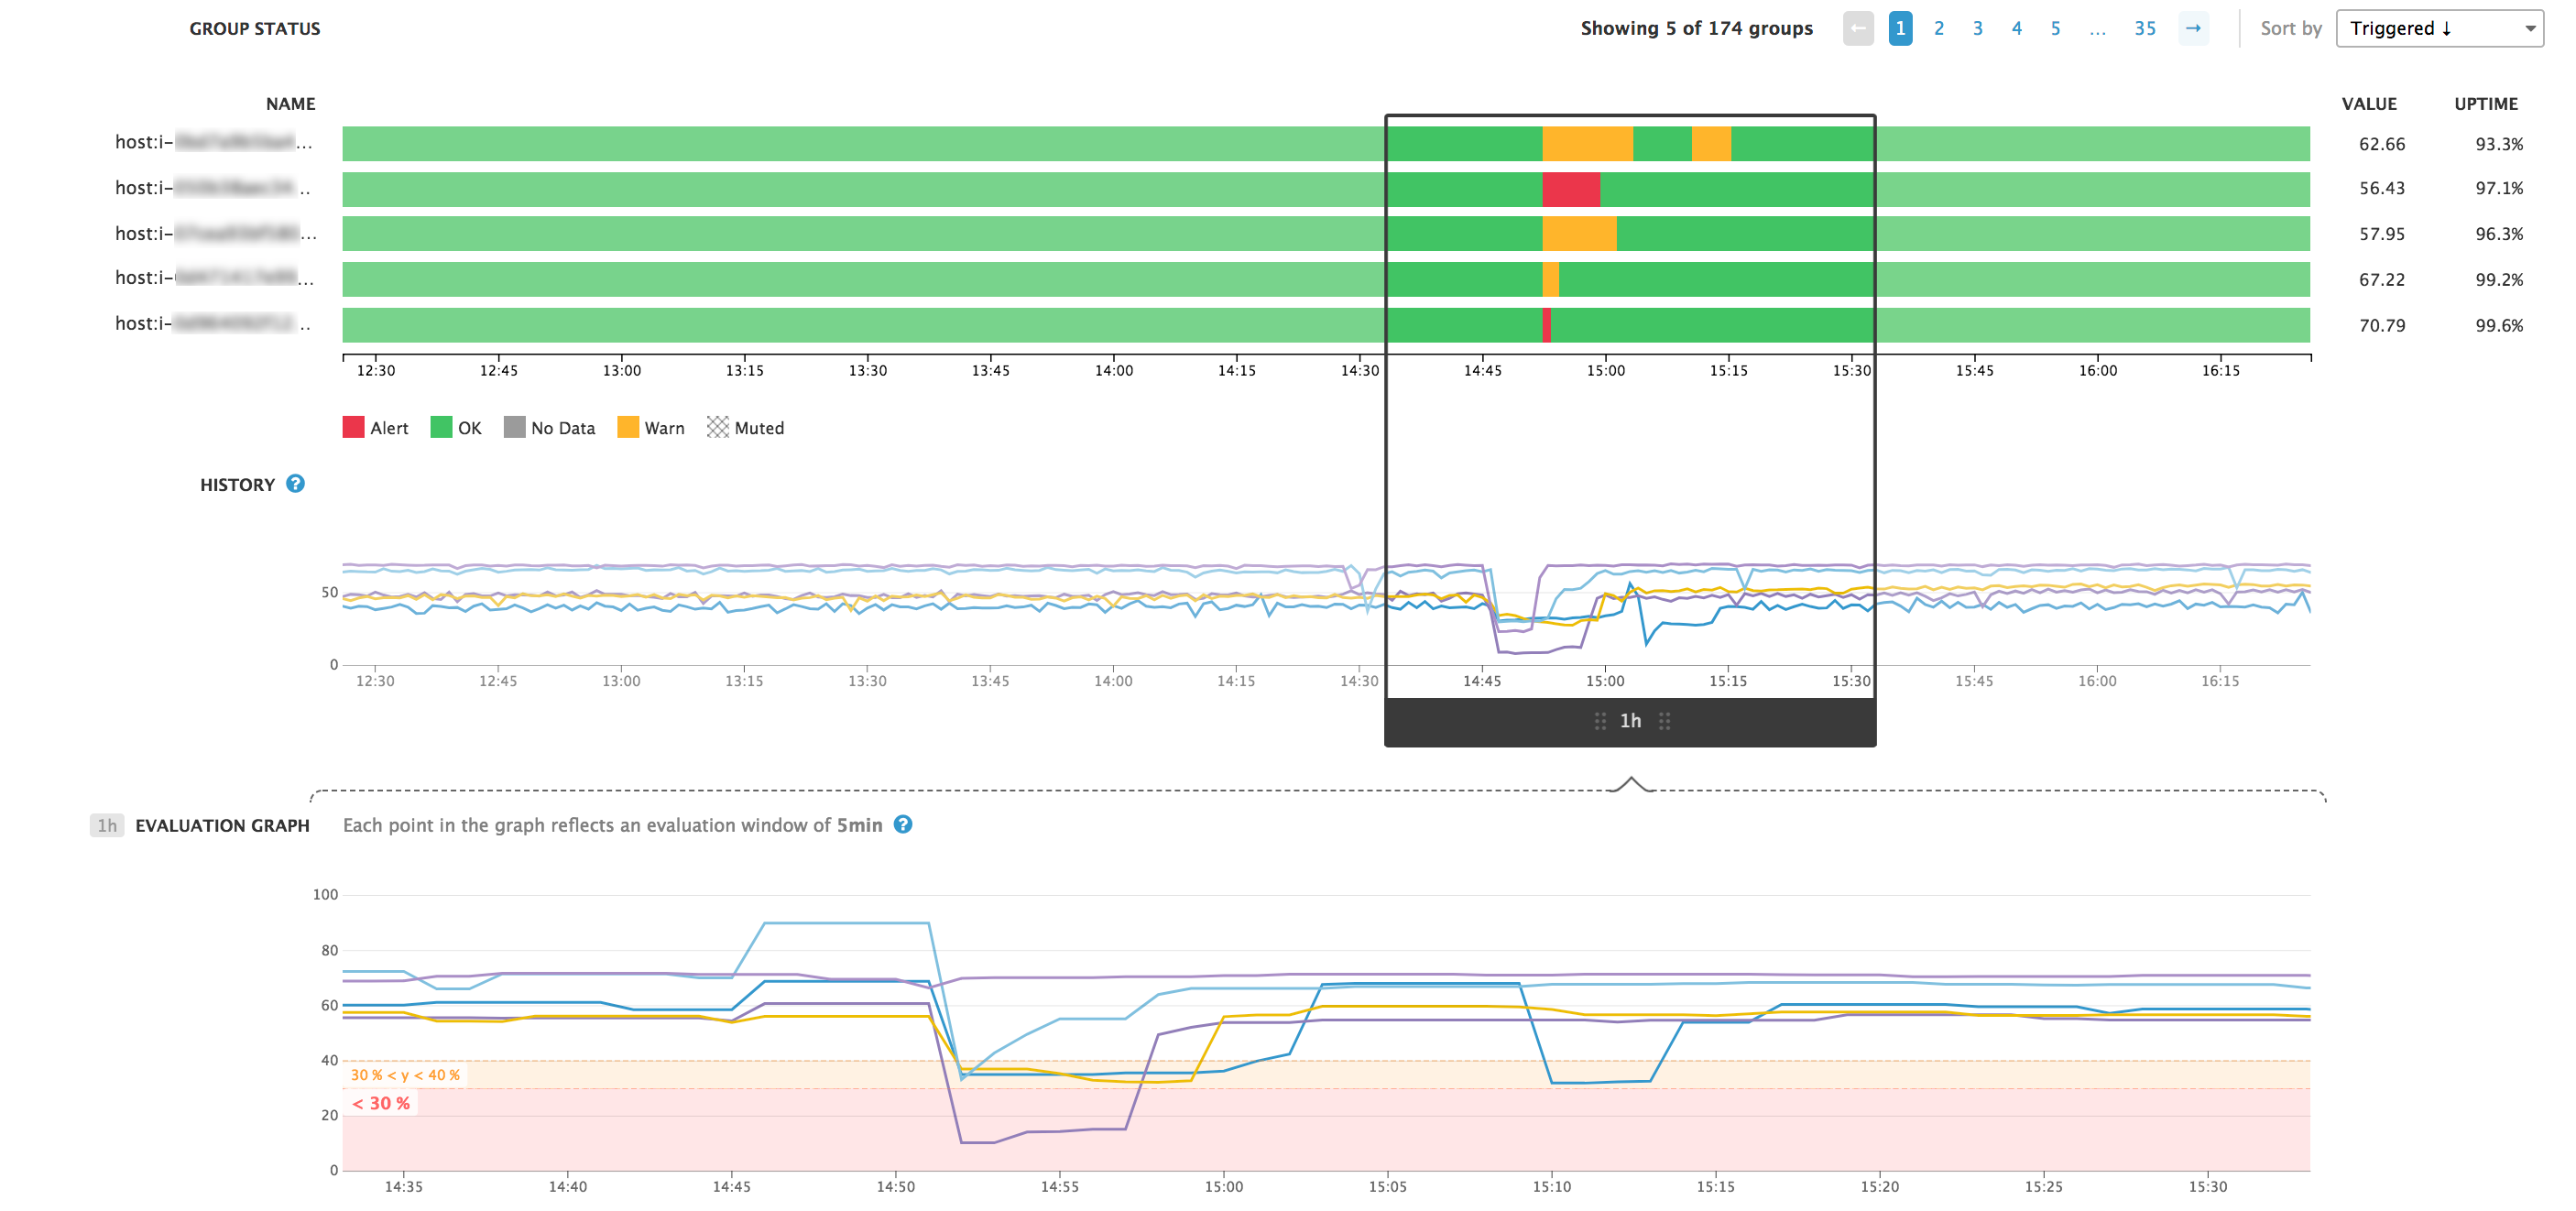Click the Muted hatched legend swatch

(716, 427)
